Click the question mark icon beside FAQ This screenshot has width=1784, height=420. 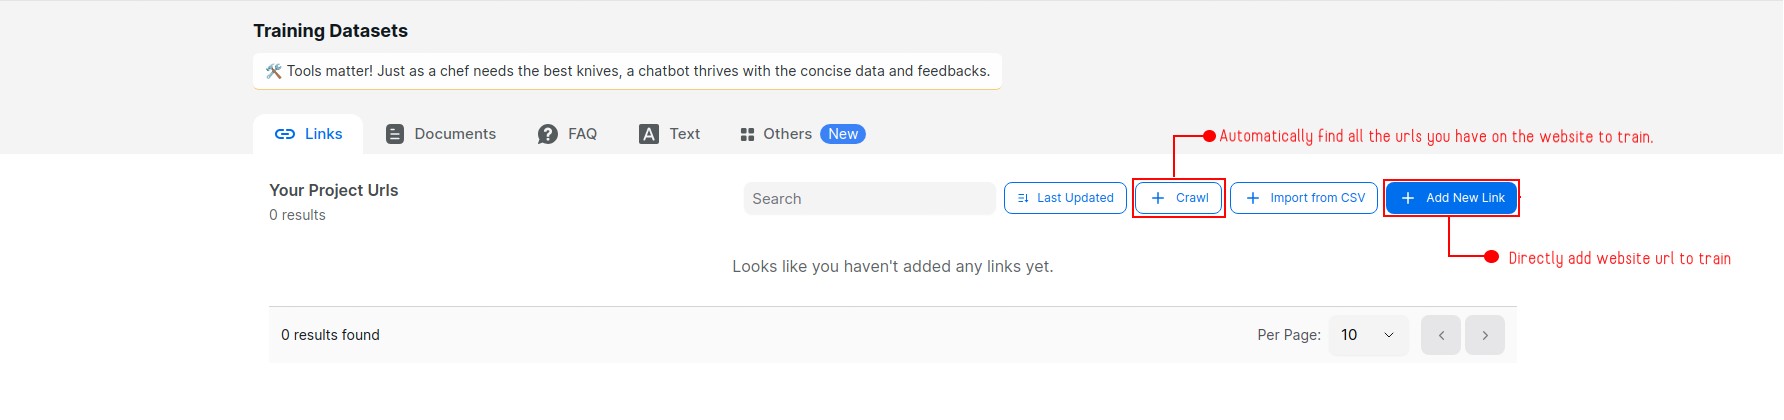(x=547, y=134)
